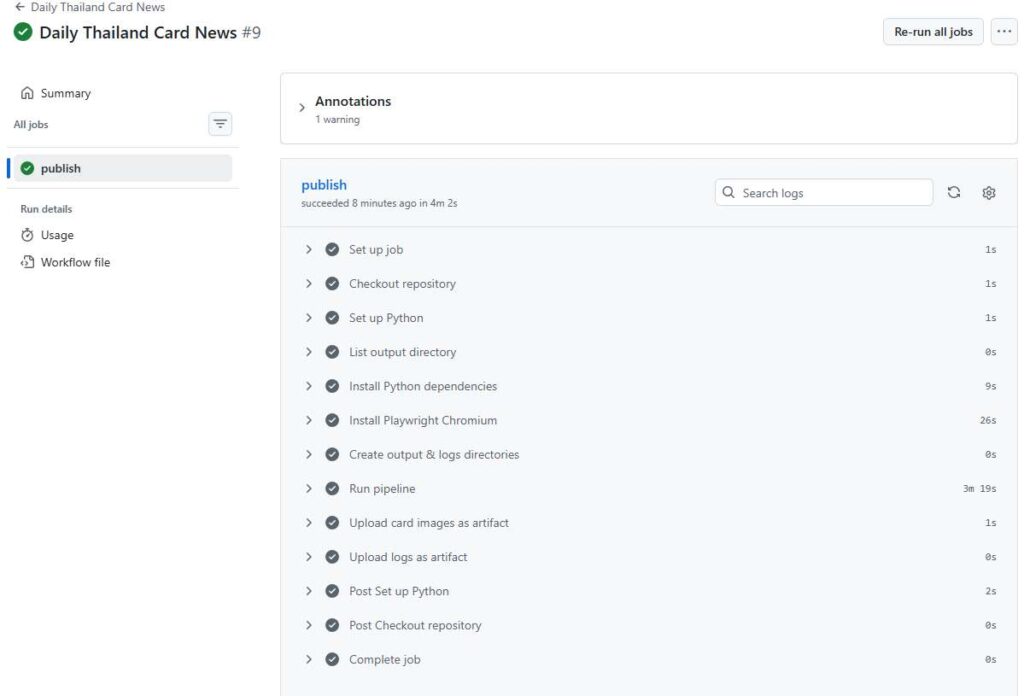Click Re-run all jobs button
The image size is (1024, 696).
(932, 32)
